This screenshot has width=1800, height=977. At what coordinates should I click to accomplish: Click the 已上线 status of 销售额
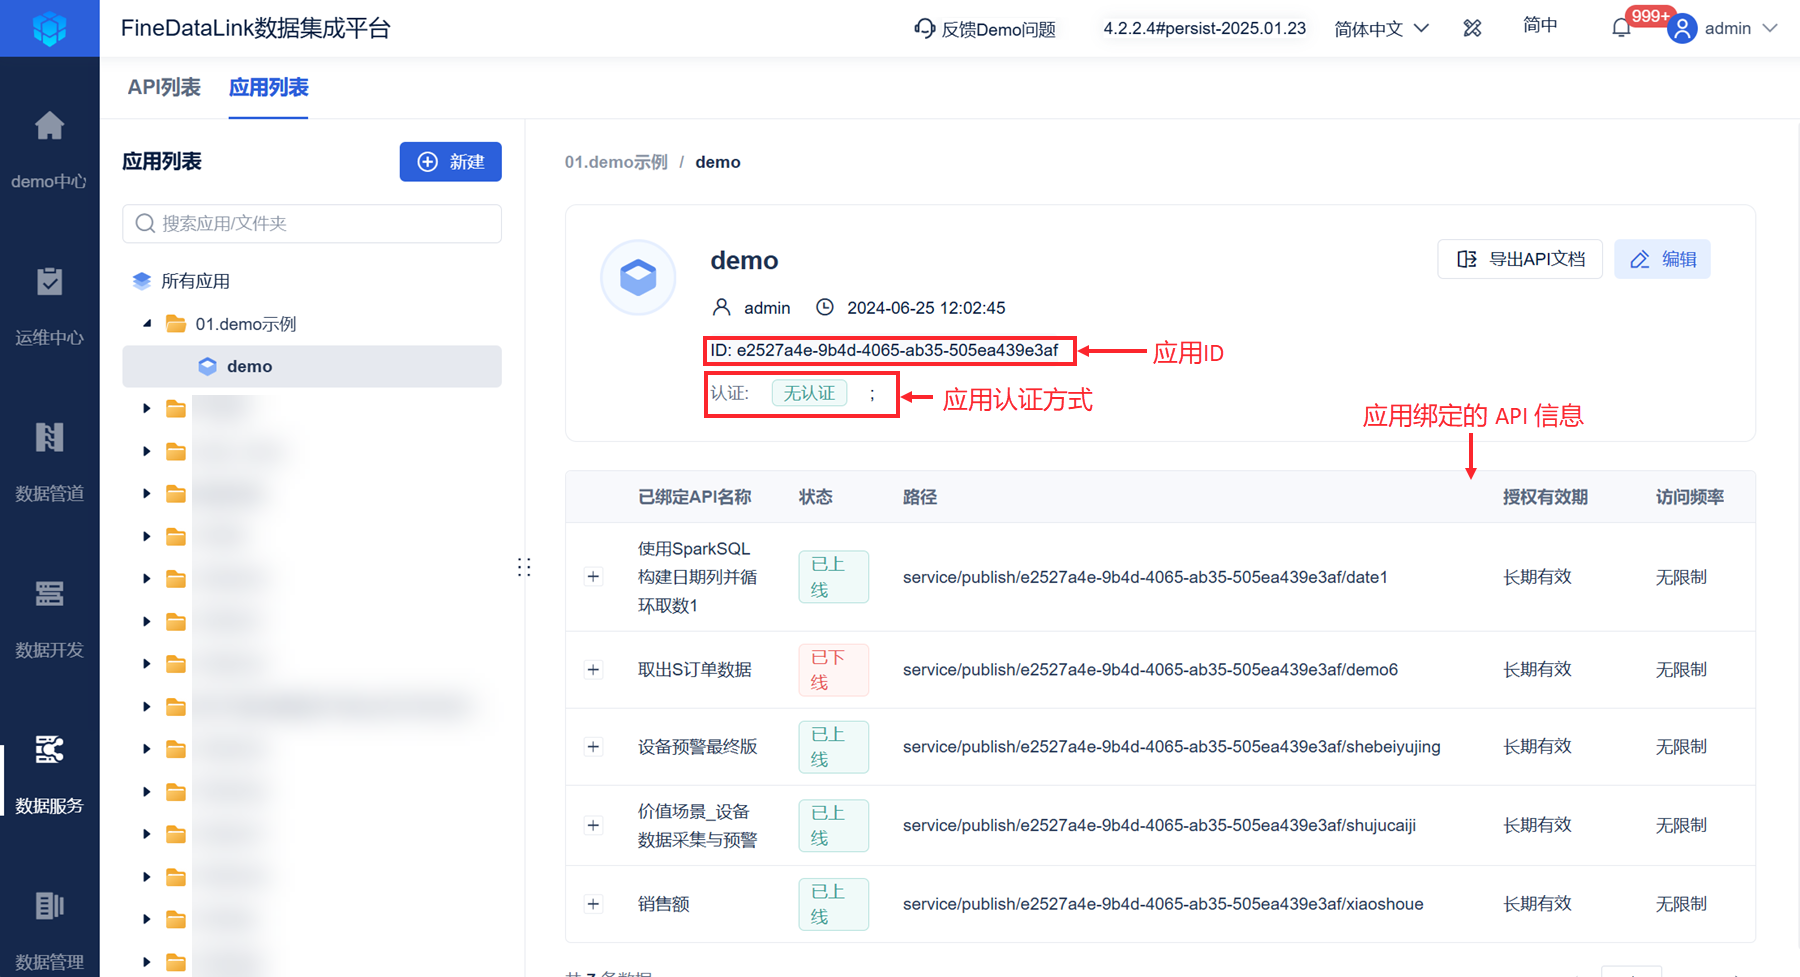tap(834, 904)
